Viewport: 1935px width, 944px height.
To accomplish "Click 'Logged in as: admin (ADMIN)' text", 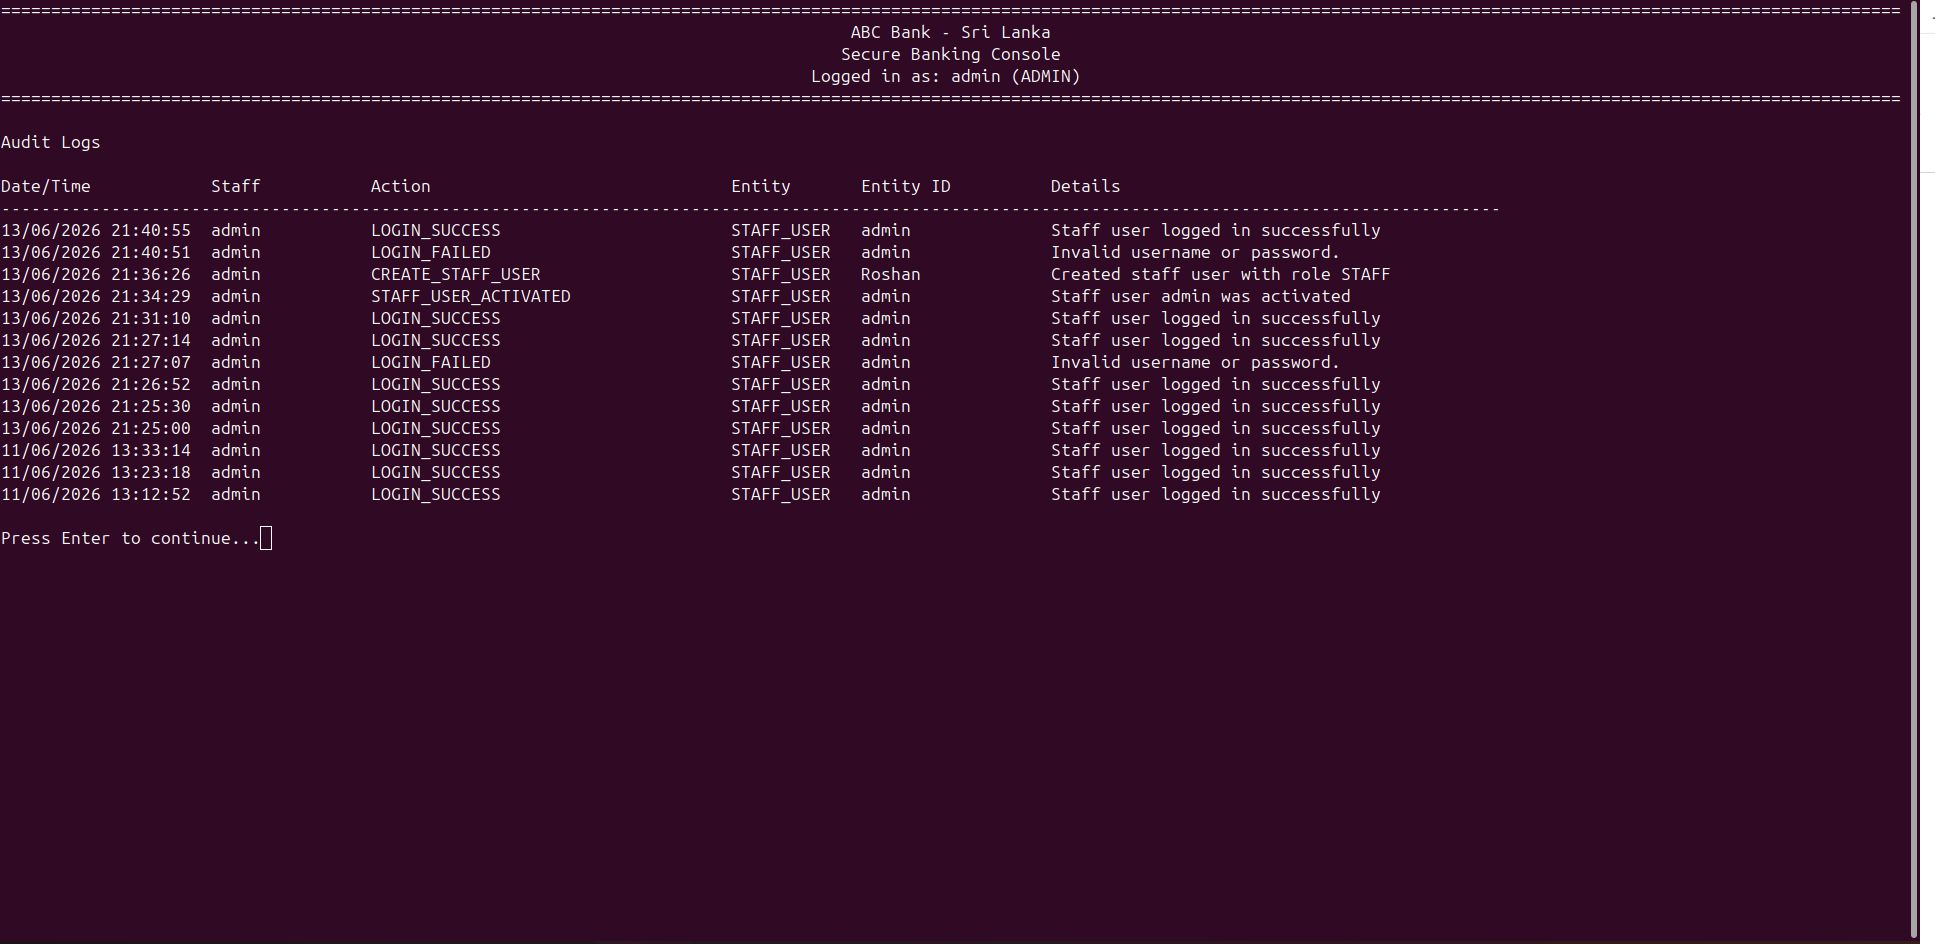I will coord(945,76).
